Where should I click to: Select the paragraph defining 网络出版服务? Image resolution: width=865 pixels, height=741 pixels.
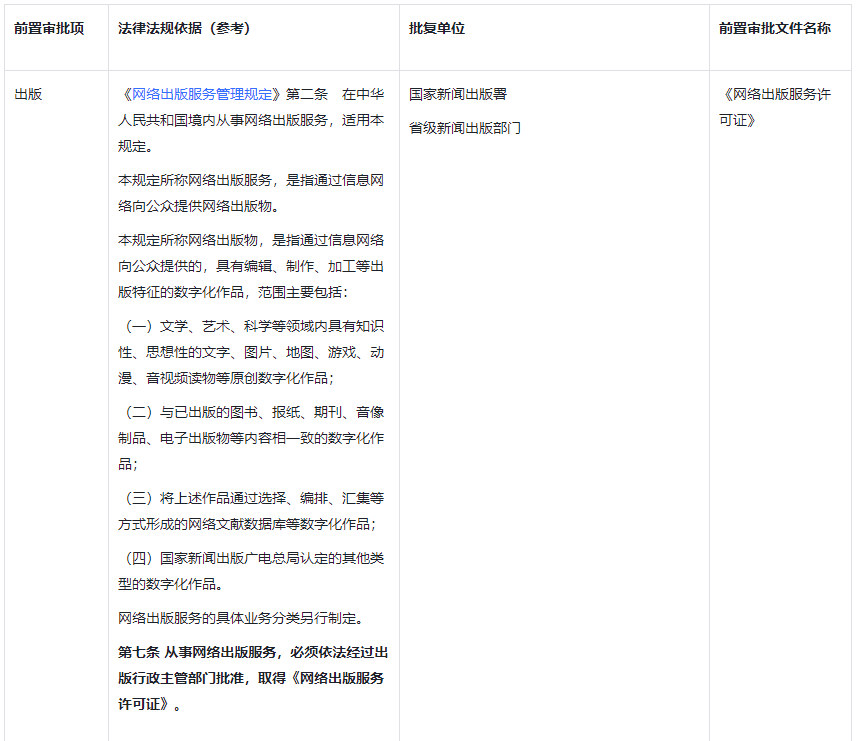click(250, 193)
